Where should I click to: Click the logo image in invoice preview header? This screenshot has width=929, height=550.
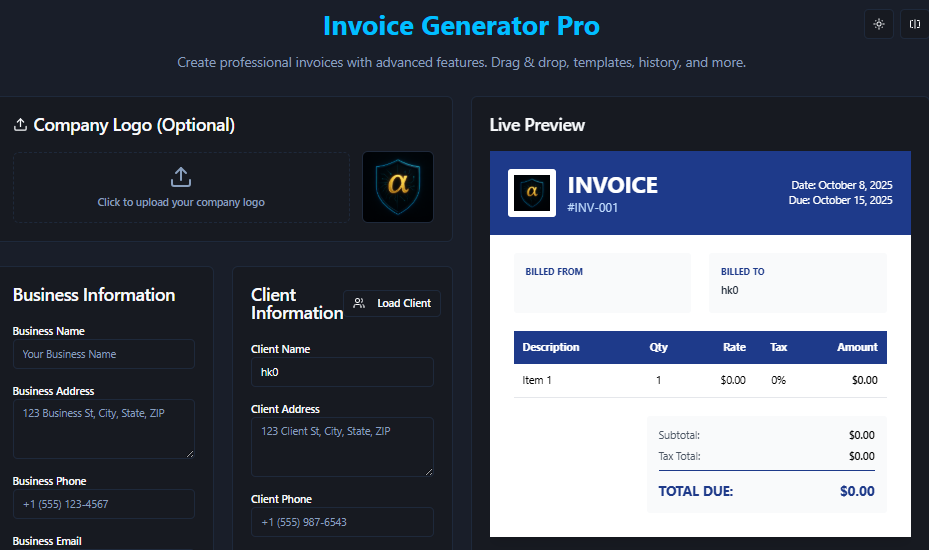[531, 193]
